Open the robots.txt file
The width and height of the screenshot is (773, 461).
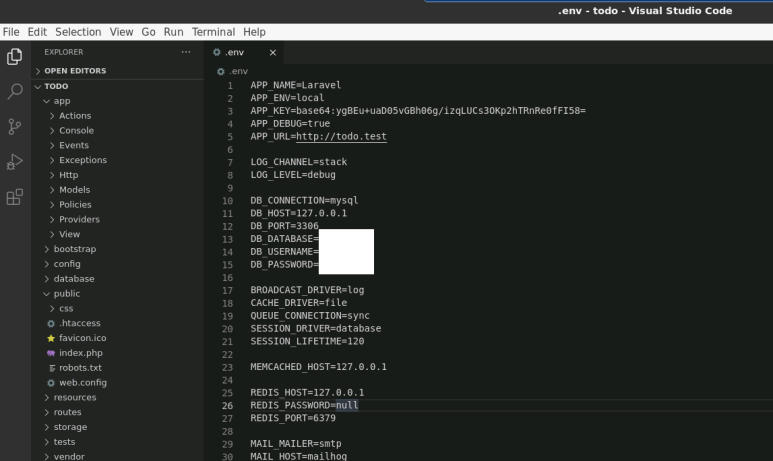click(x=117, y=368)
